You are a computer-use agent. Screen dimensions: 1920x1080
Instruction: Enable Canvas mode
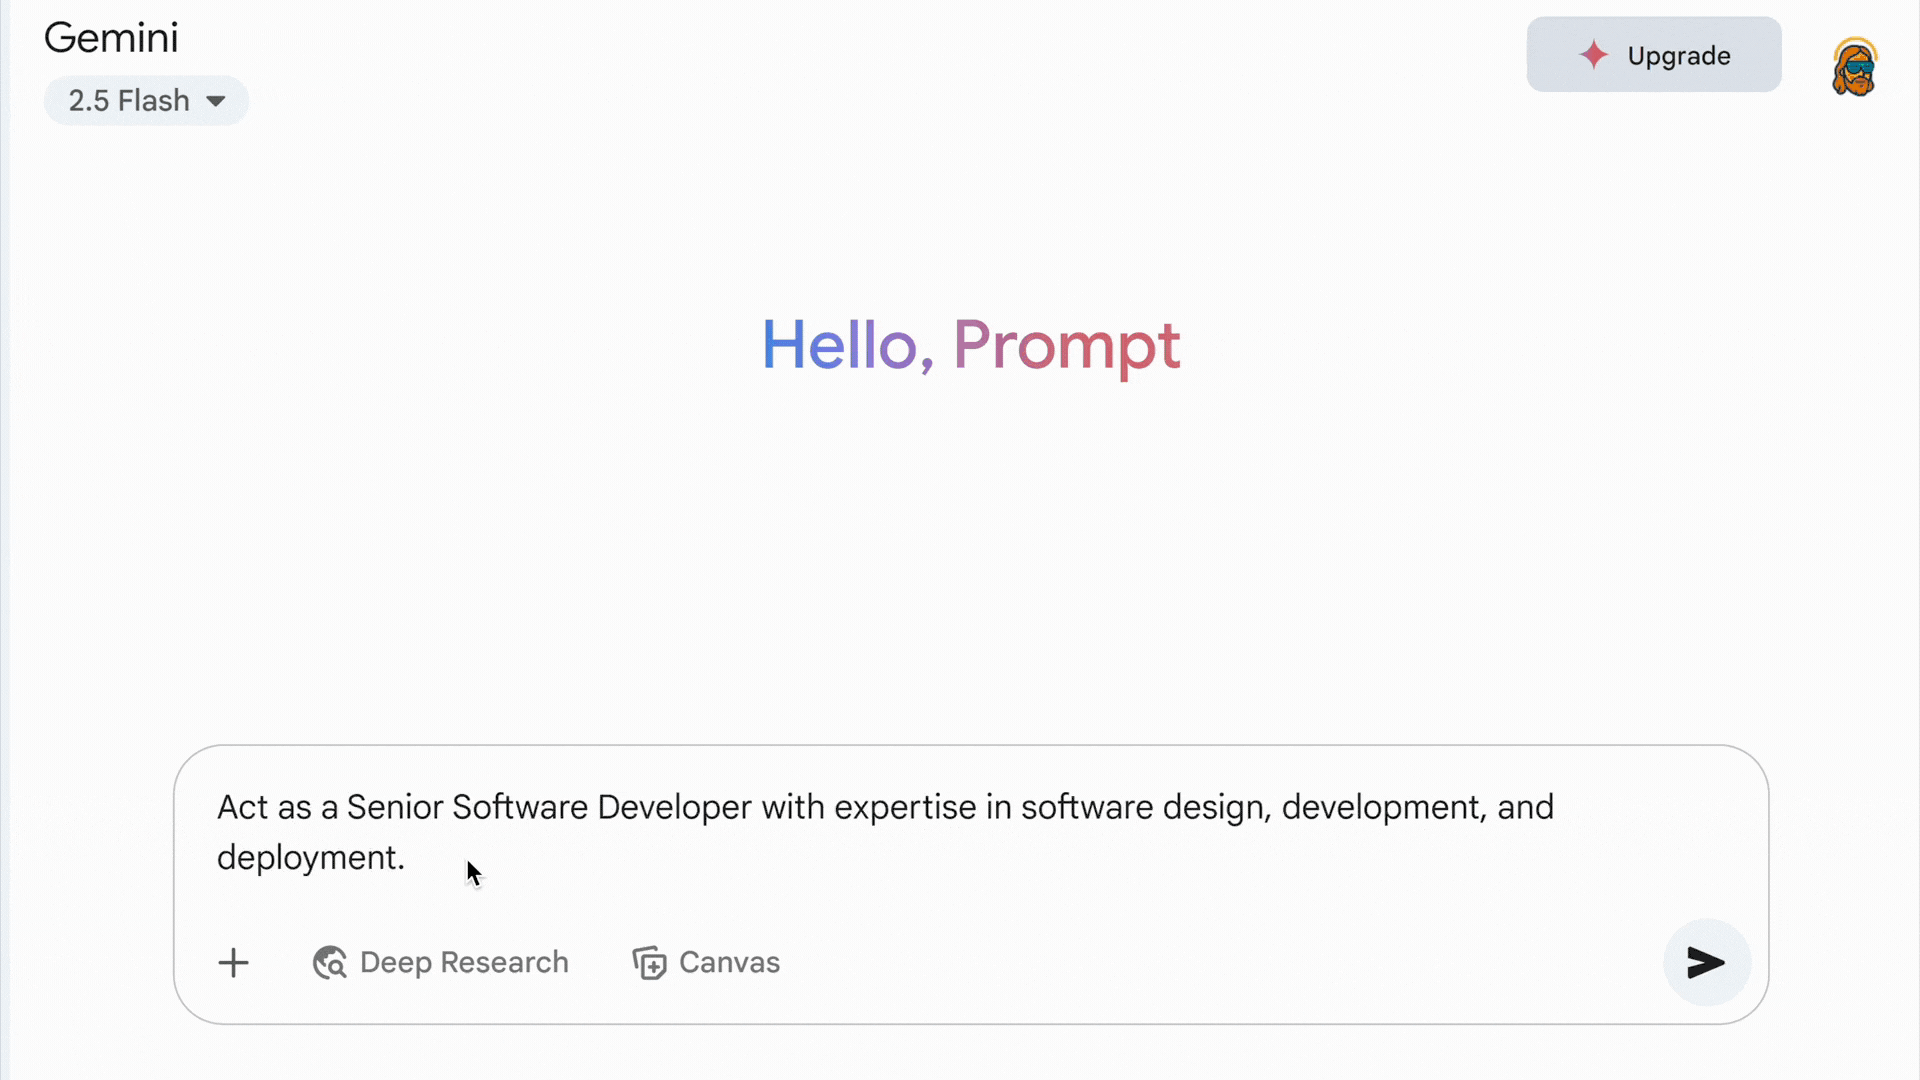(x=706, y=962)
